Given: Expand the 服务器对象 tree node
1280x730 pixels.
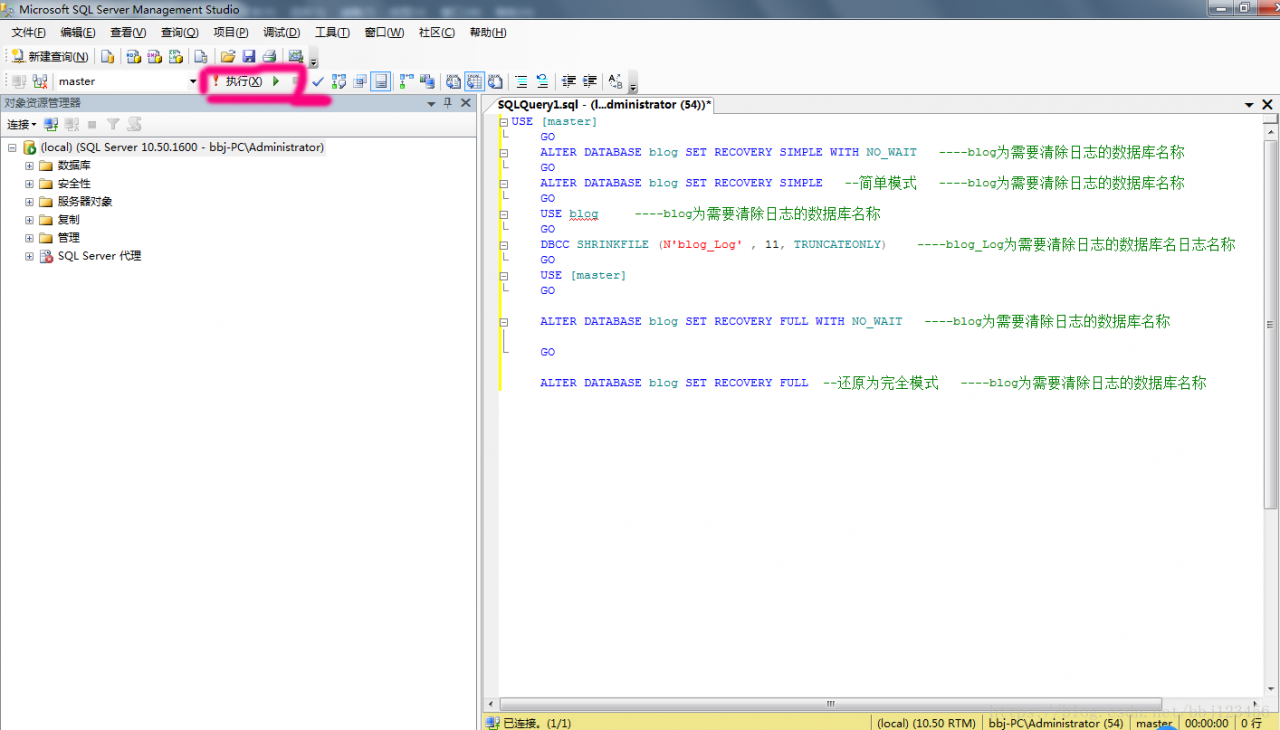Looking at the screenshot, I should point(29,201).
